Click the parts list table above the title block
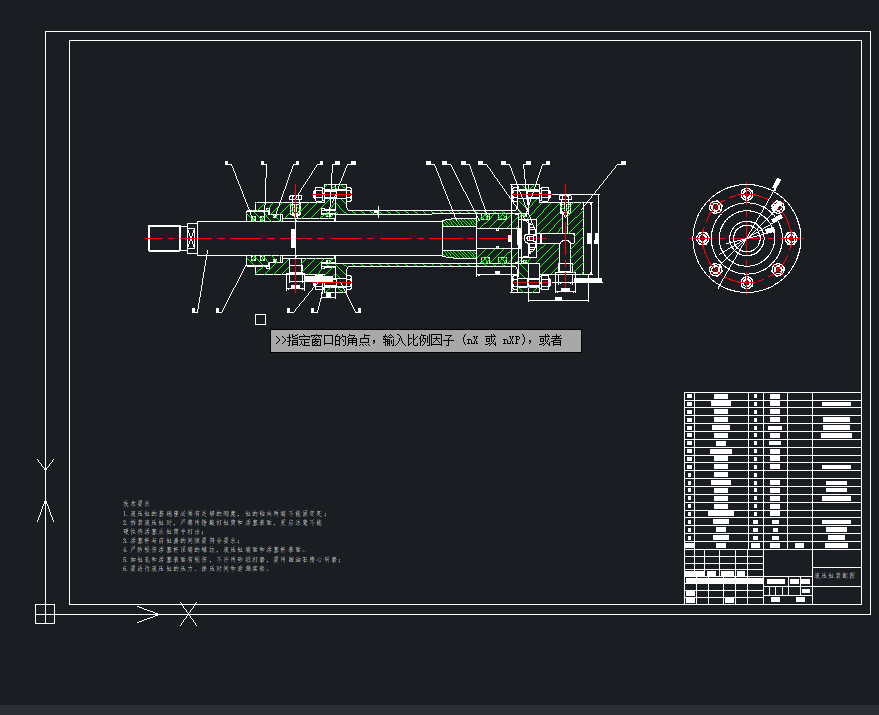879x715 pixels. 772,470
